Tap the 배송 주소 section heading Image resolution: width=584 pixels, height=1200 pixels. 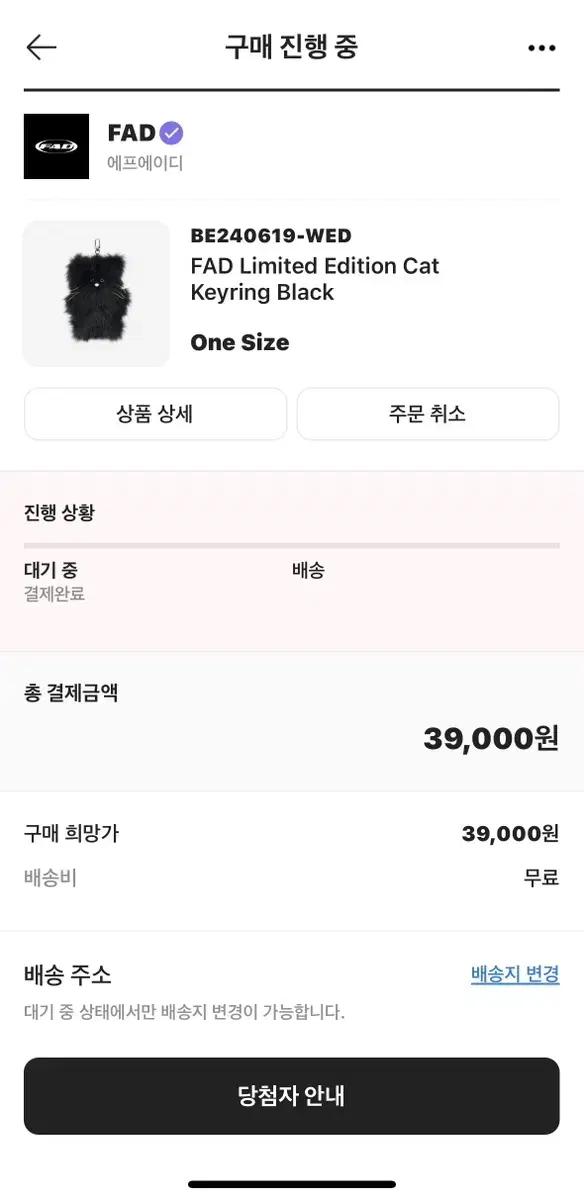(x=61, y=974)
